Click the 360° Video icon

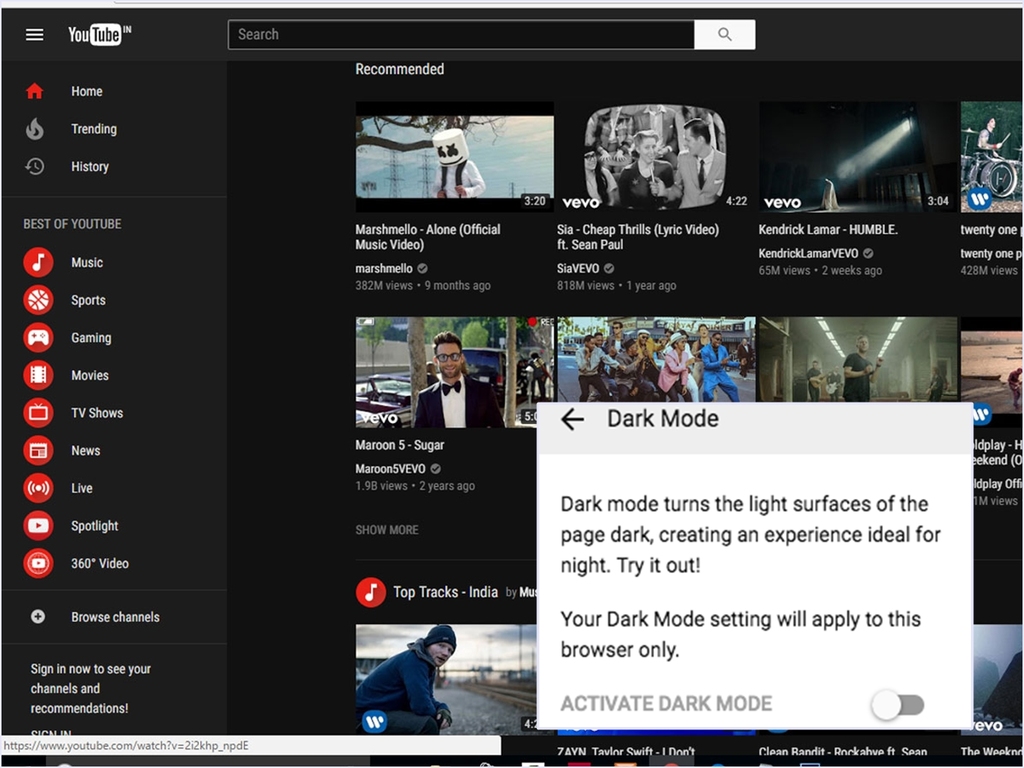(x=39, y=564)
